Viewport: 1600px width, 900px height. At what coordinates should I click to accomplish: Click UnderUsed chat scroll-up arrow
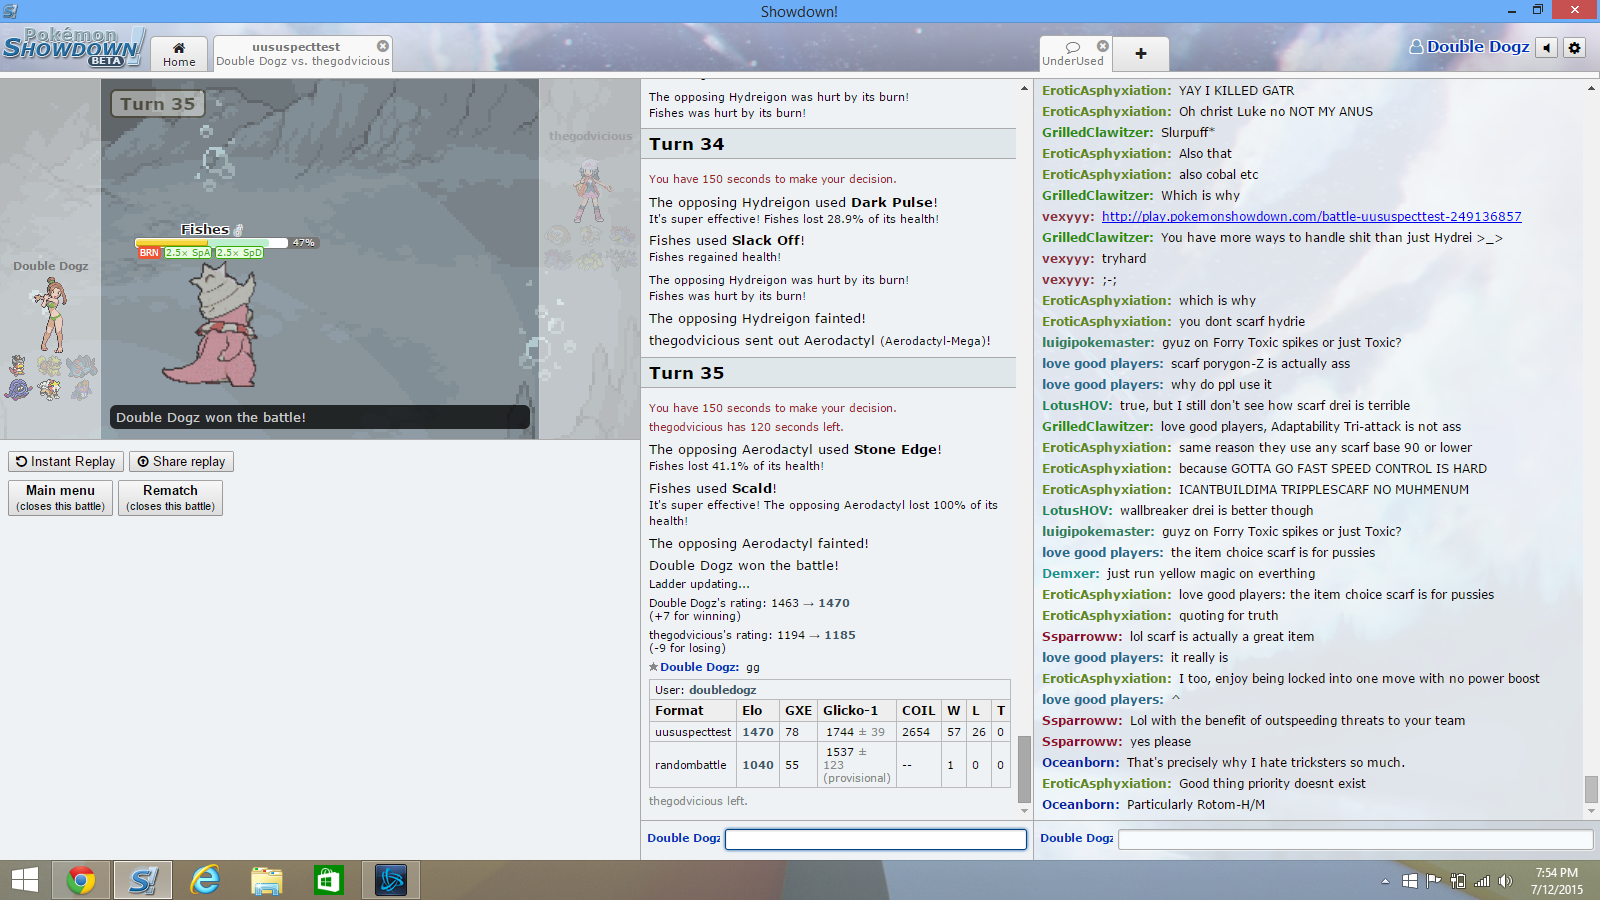point(1591,89)
